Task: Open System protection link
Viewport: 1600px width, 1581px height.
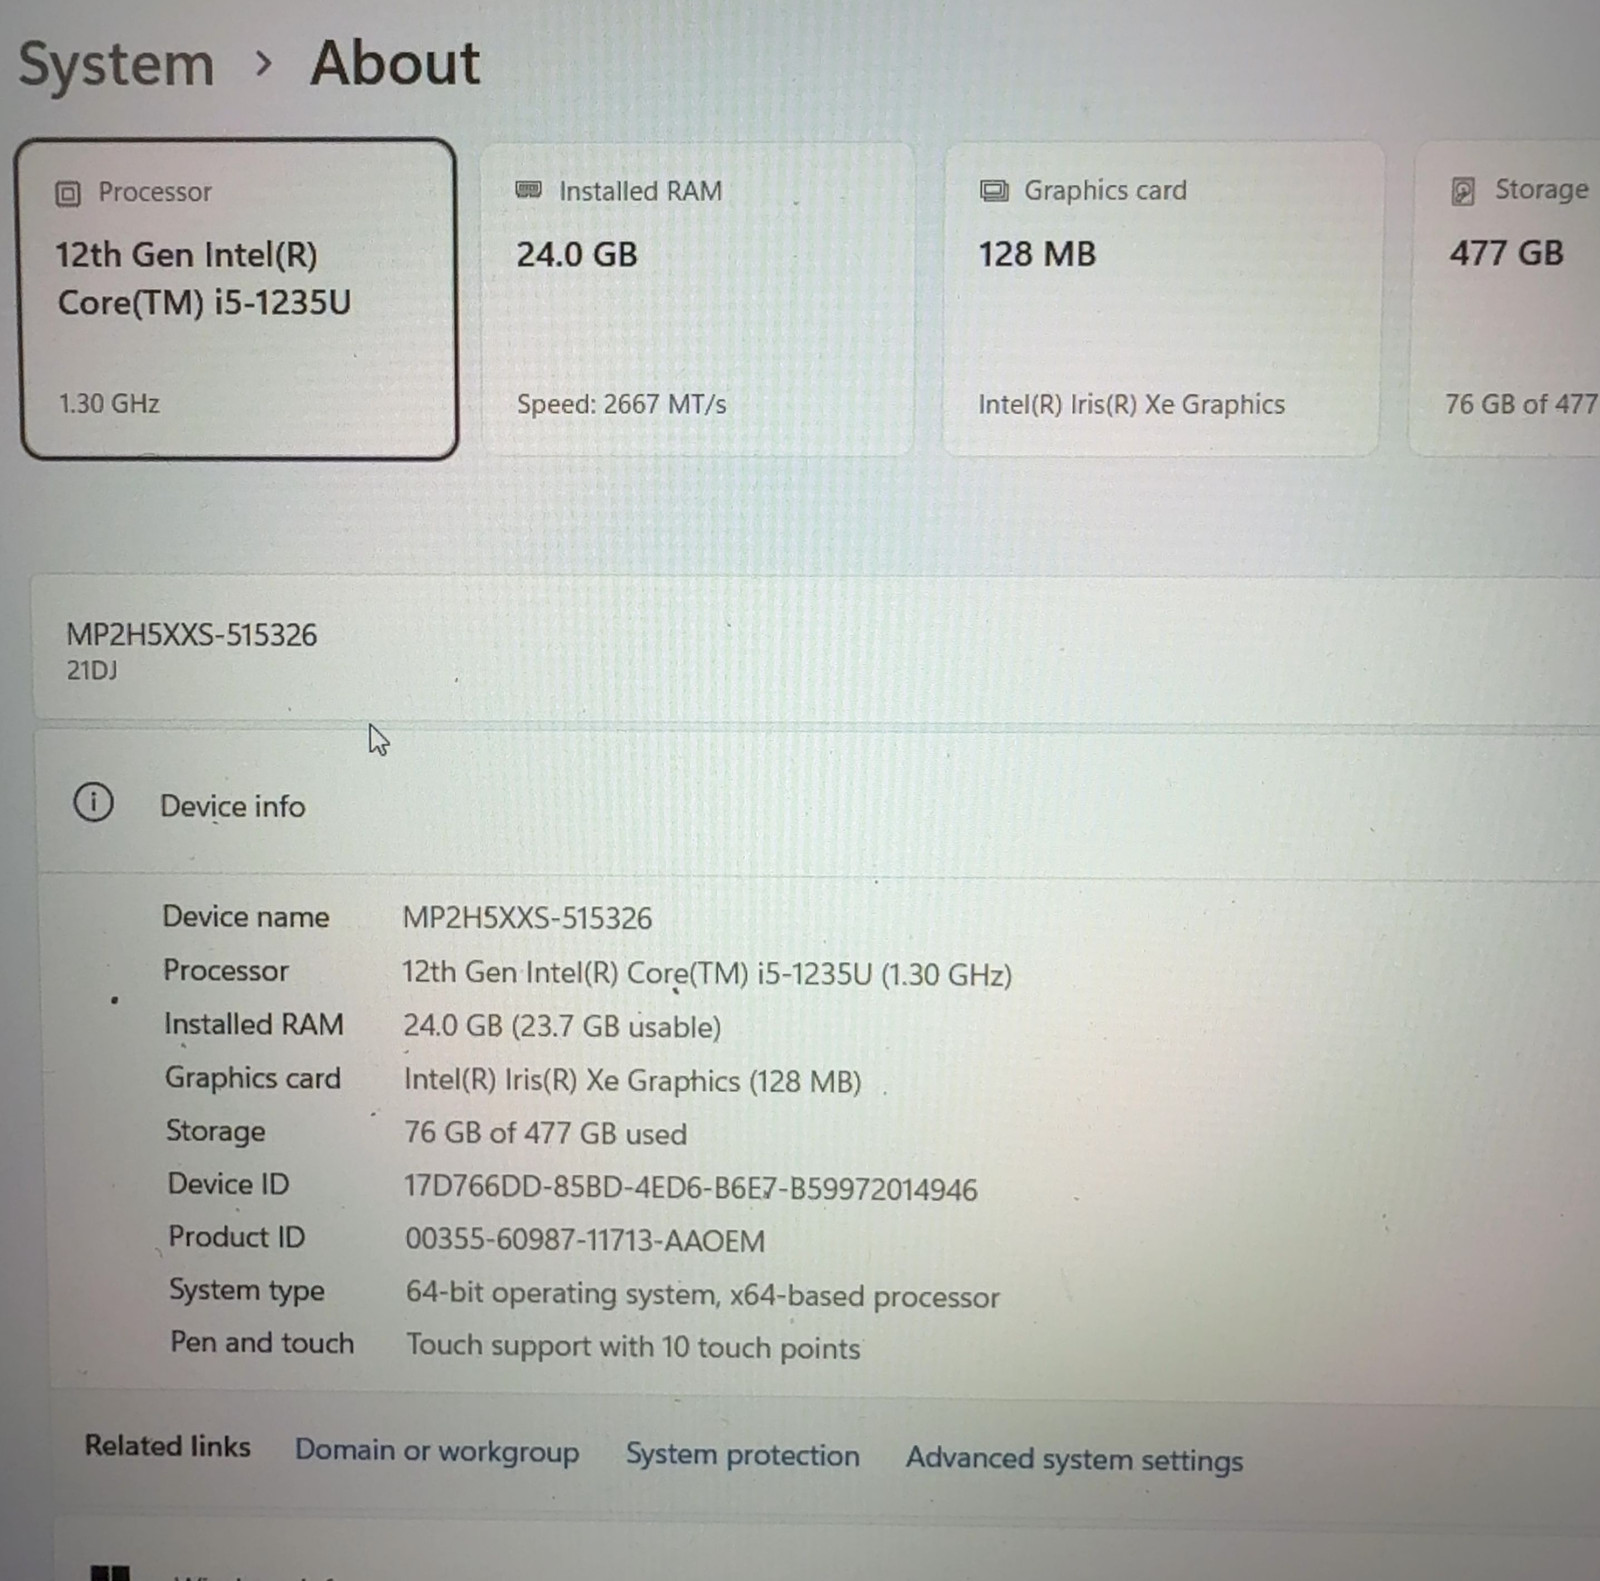Action: [x=742, y=1455]
